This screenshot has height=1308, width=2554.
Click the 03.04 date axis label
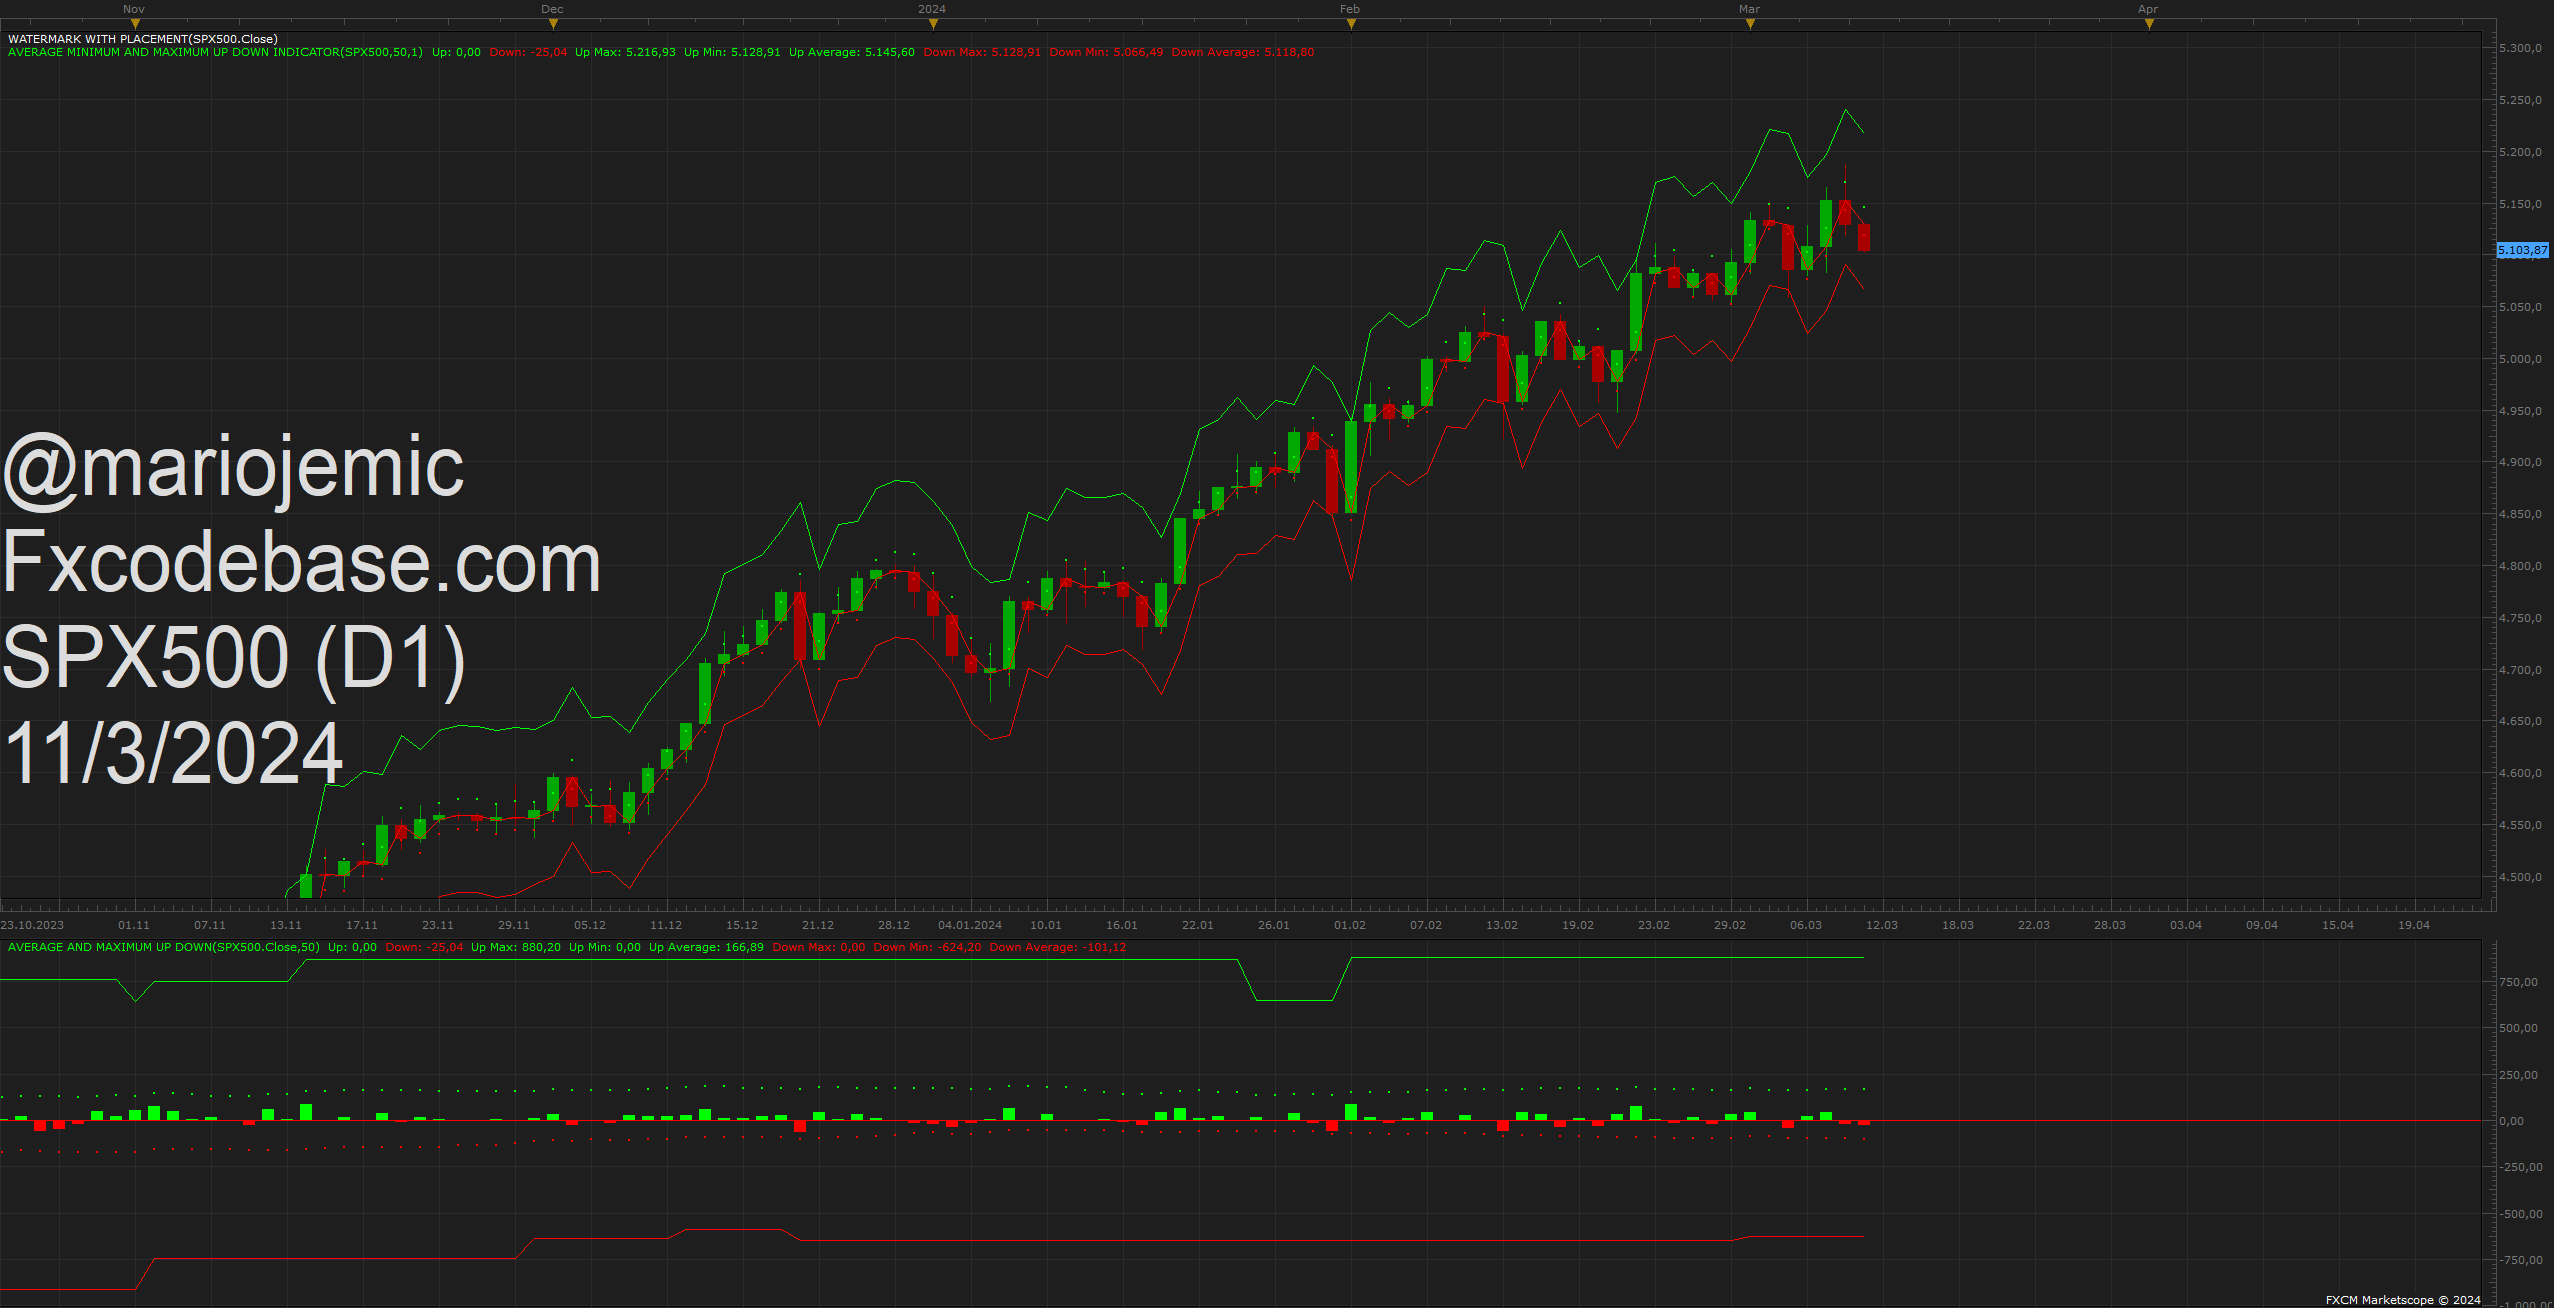[x=2186, y=925]
